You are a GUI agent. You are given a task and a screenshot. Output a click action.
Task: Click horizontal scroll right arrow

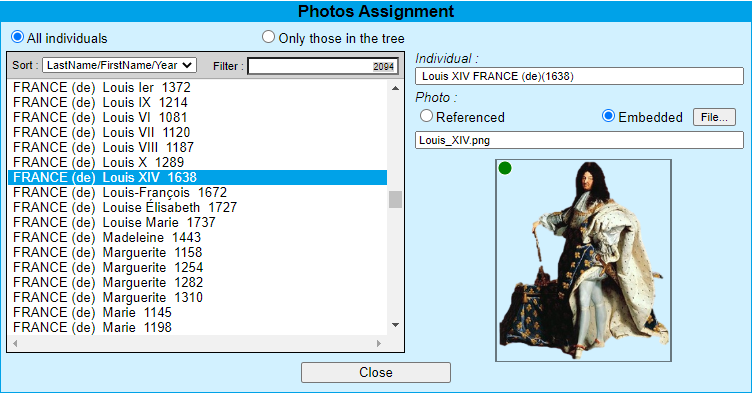point(379,344)
